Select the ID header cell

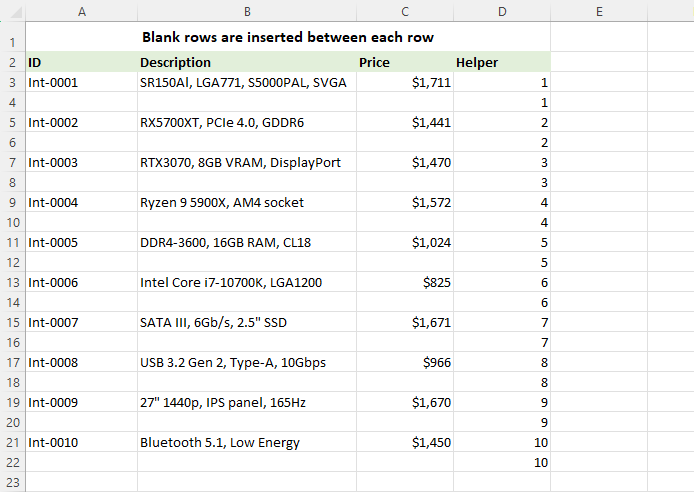click(81, 62)
